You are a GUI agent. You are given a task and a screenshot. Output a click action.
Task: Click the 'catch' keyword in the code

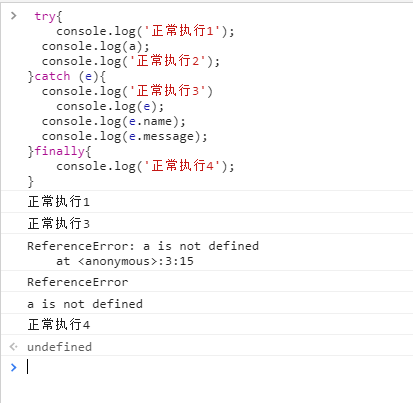pos(52,76)
